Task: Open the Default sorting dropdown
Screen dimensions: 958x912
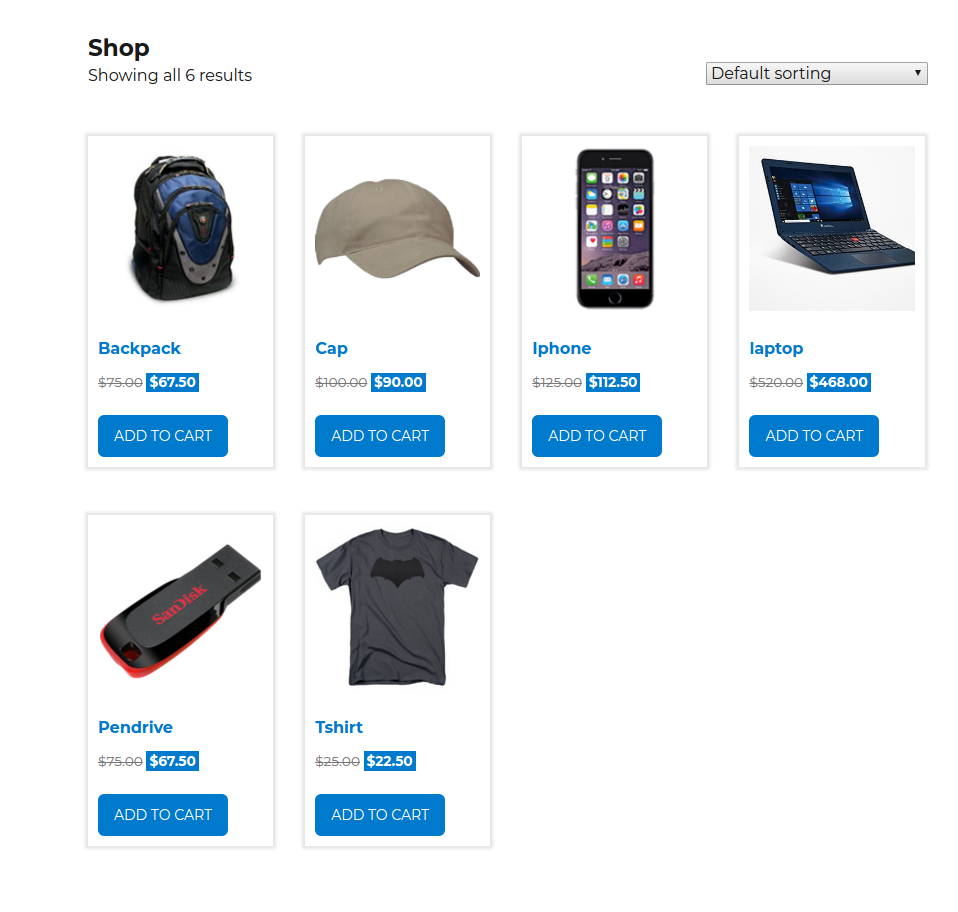Action: [x=816, y=73]
